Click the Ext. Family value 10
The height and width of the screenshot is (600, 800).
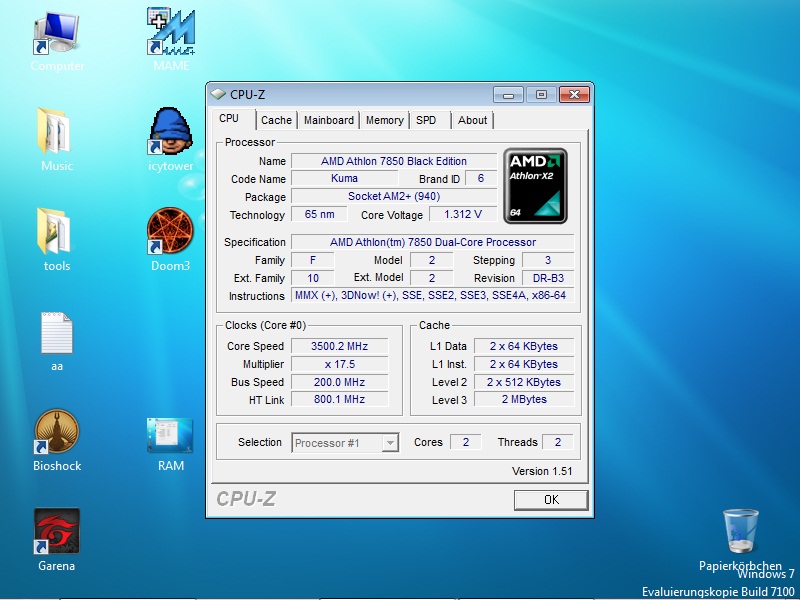[x=313, y=278]
